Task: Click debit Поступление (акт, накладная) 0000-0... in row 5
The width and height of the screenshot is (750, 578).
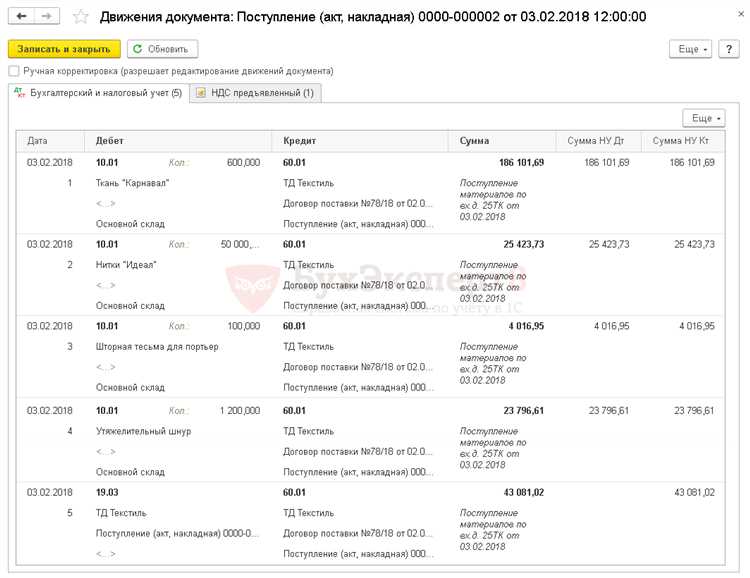Action: tap(177, 533)
